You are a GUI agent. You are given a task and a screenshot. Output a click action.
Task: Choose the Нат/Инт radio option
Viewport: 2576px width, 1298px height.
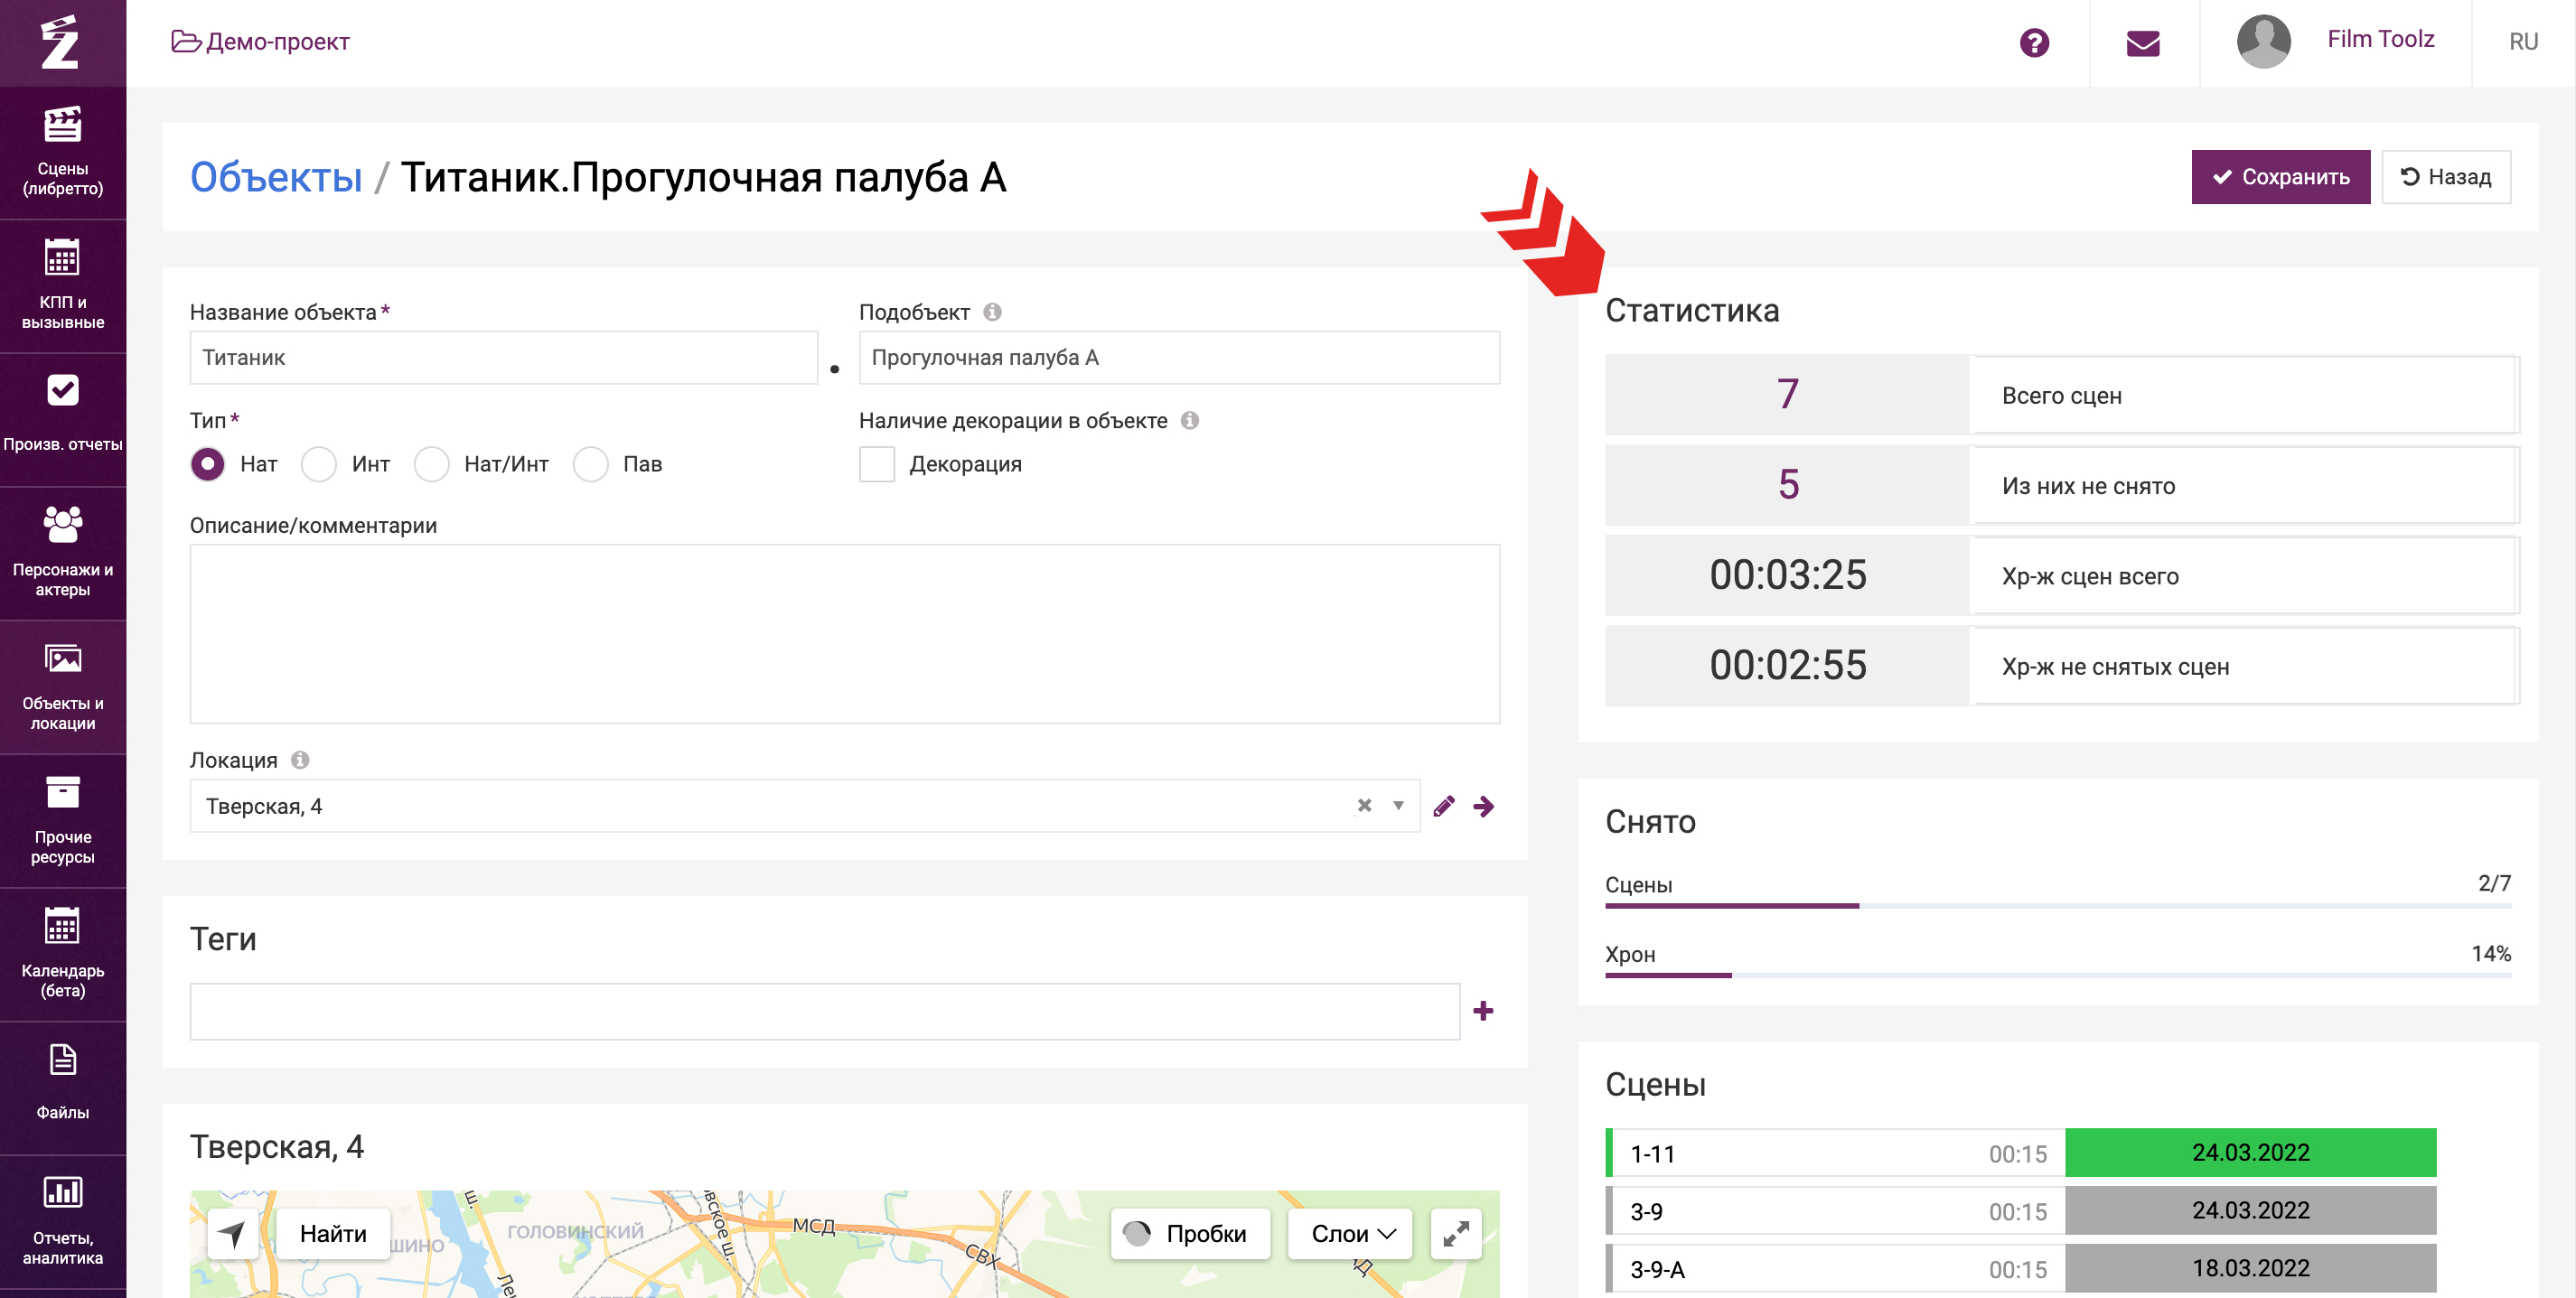coord(432,464)
